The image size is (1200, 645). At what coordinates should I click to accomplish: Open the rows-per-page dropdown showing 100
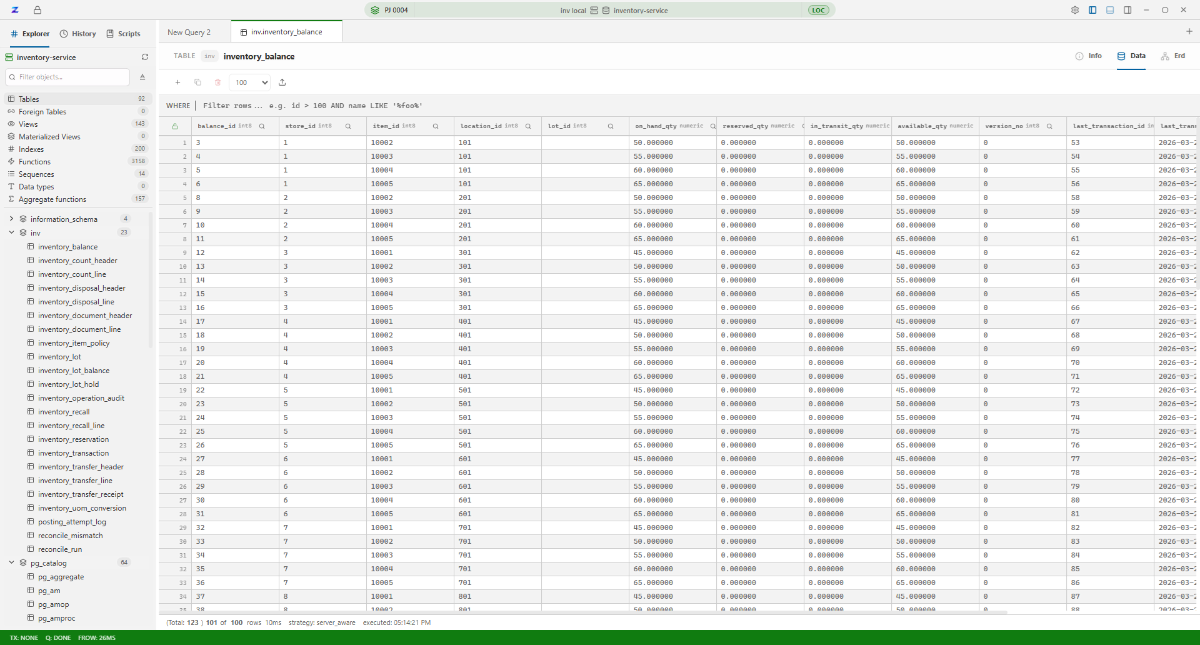click(251, 82)
